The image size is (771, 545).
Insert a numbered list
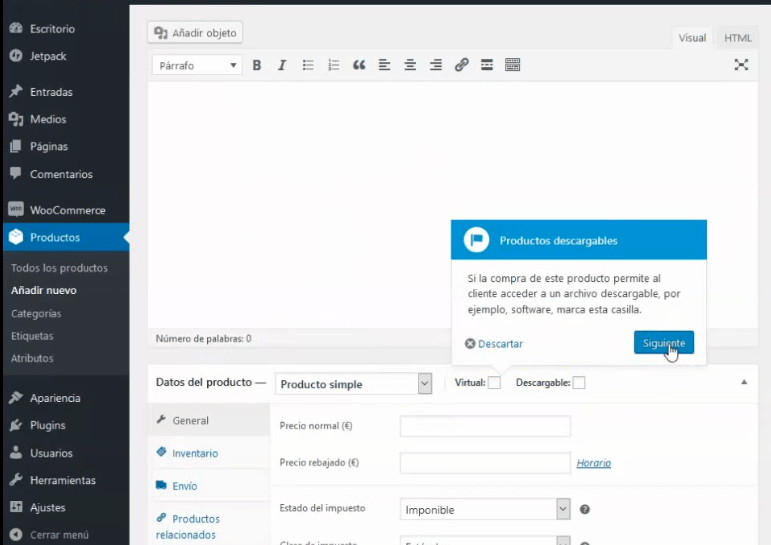point(333,65)
